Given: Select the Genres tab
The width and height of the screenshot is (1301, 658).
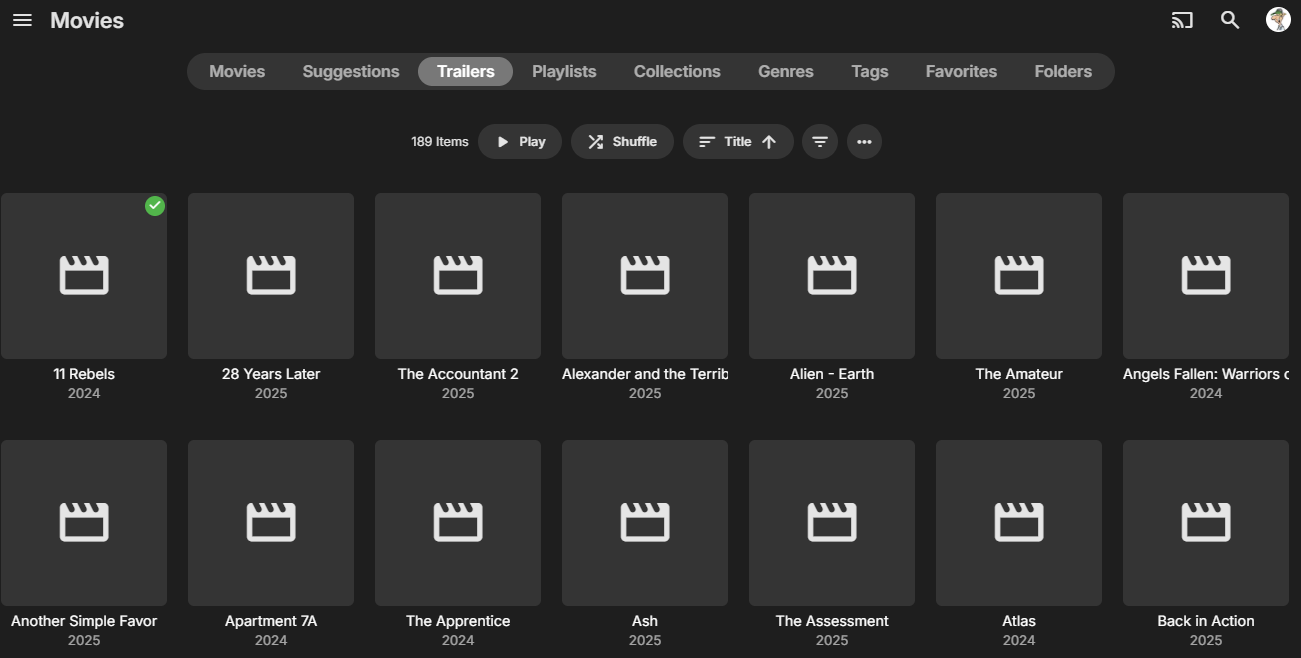Looking at the screenshot, I should coord(786,72).
